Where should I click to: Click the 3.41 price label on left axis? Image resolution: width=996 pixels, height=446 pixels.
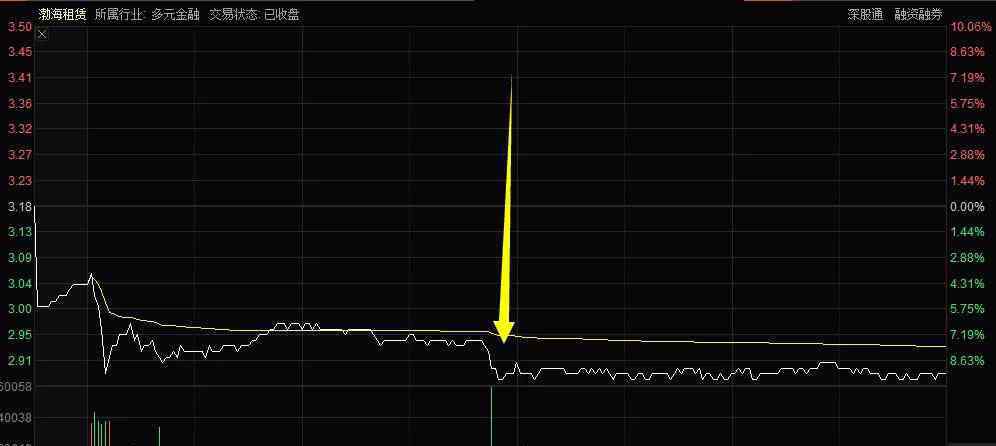tap(18, 78)
